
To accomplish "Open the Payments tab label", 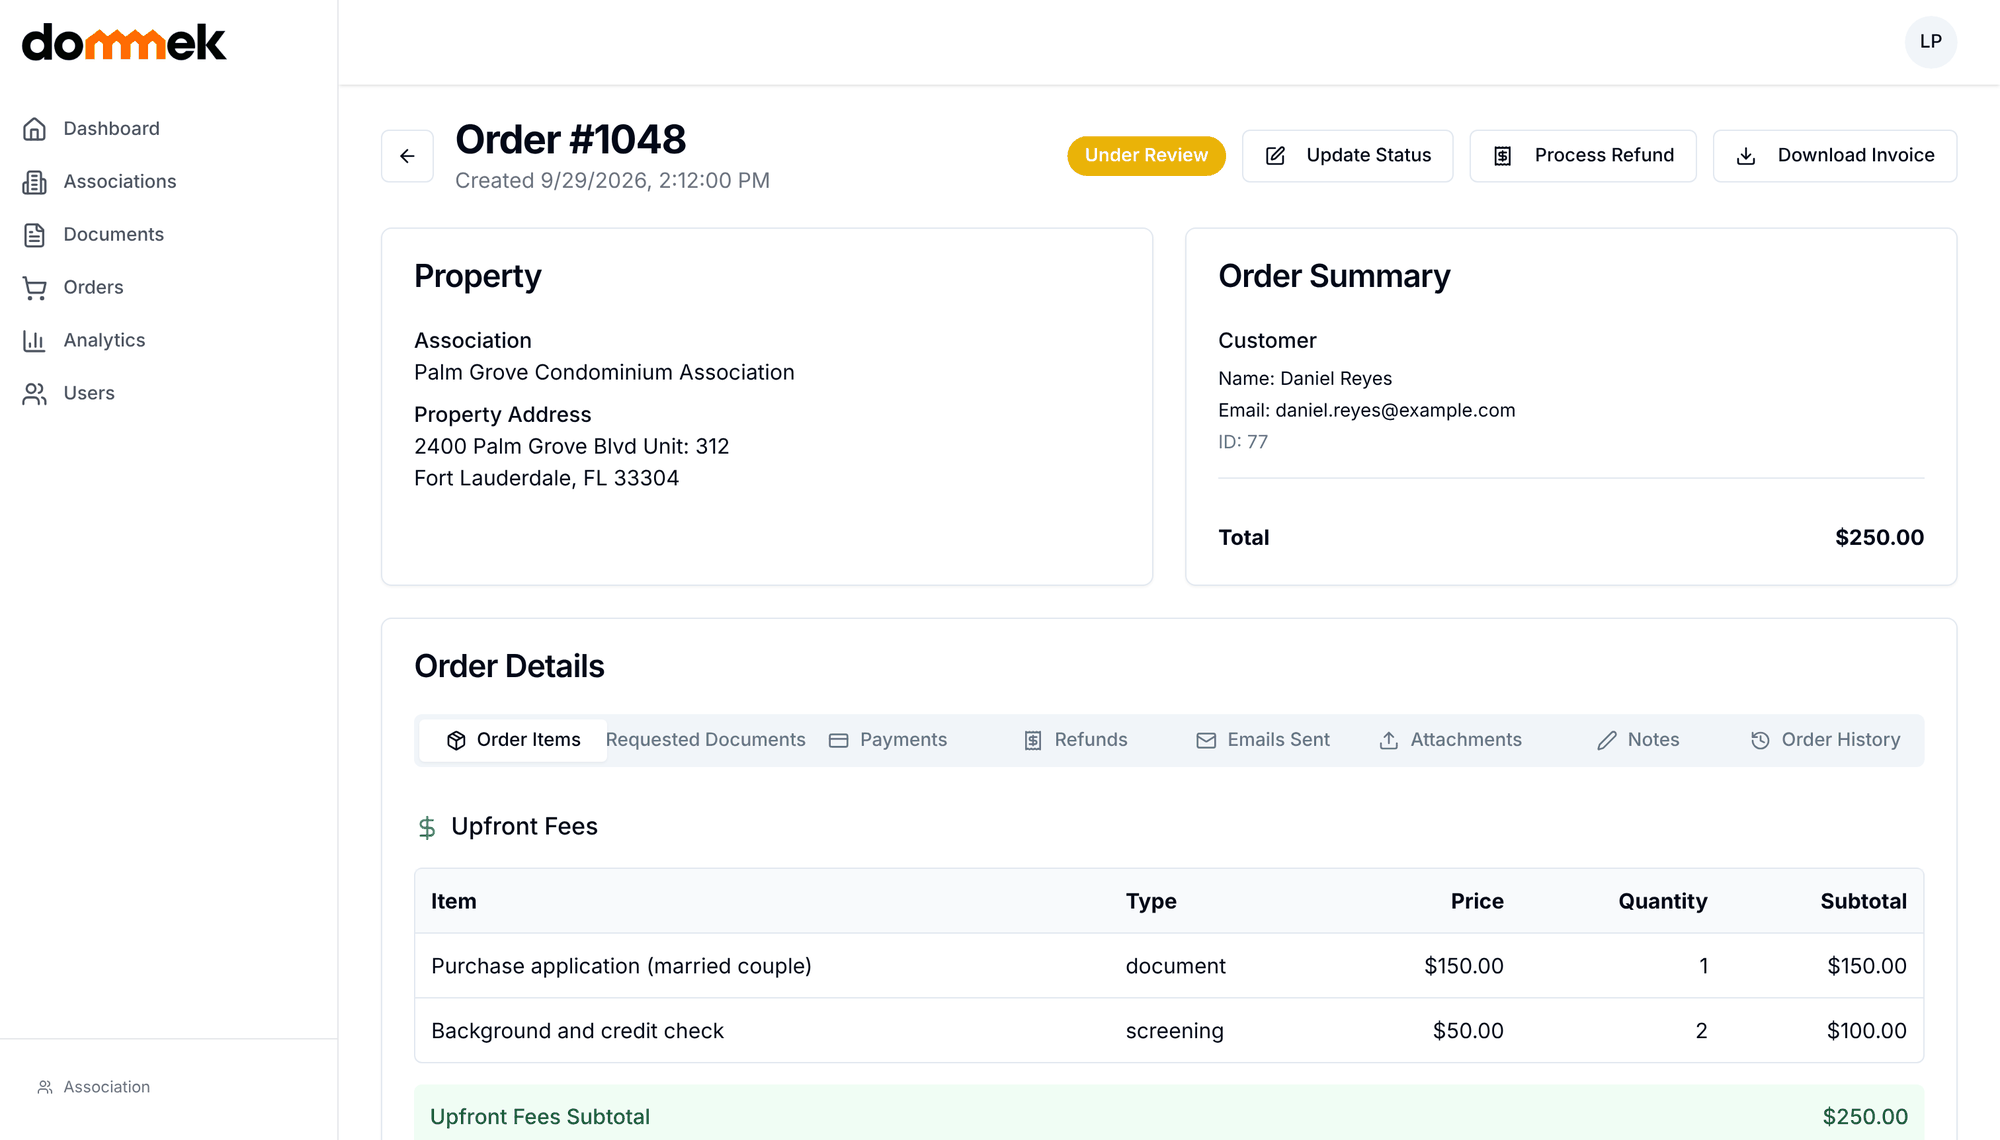I will click(903, 740).
